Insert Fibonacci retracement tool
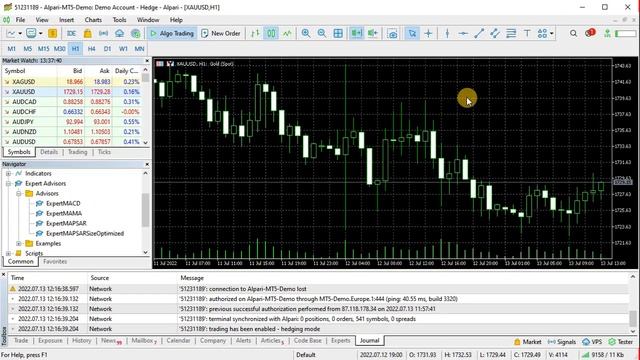 (511, 33)
